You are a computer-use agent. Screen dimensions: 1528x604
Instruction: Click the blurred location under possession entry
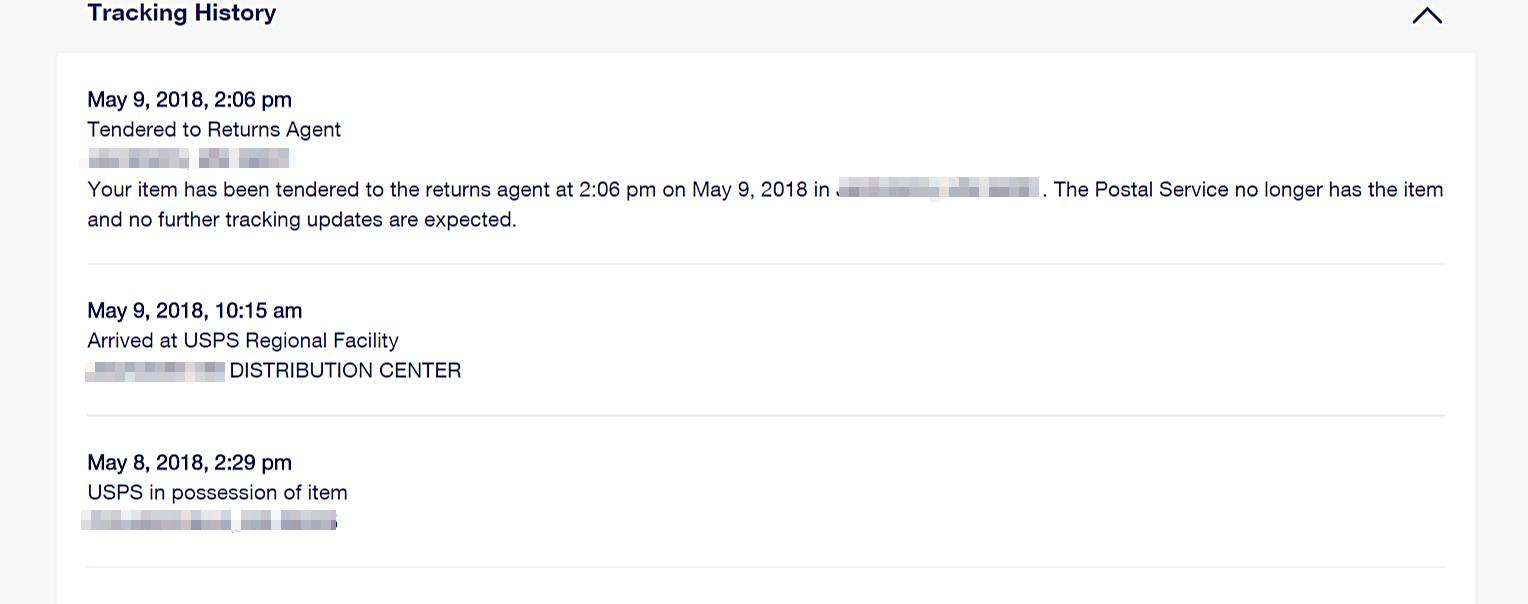pos(212,521)
